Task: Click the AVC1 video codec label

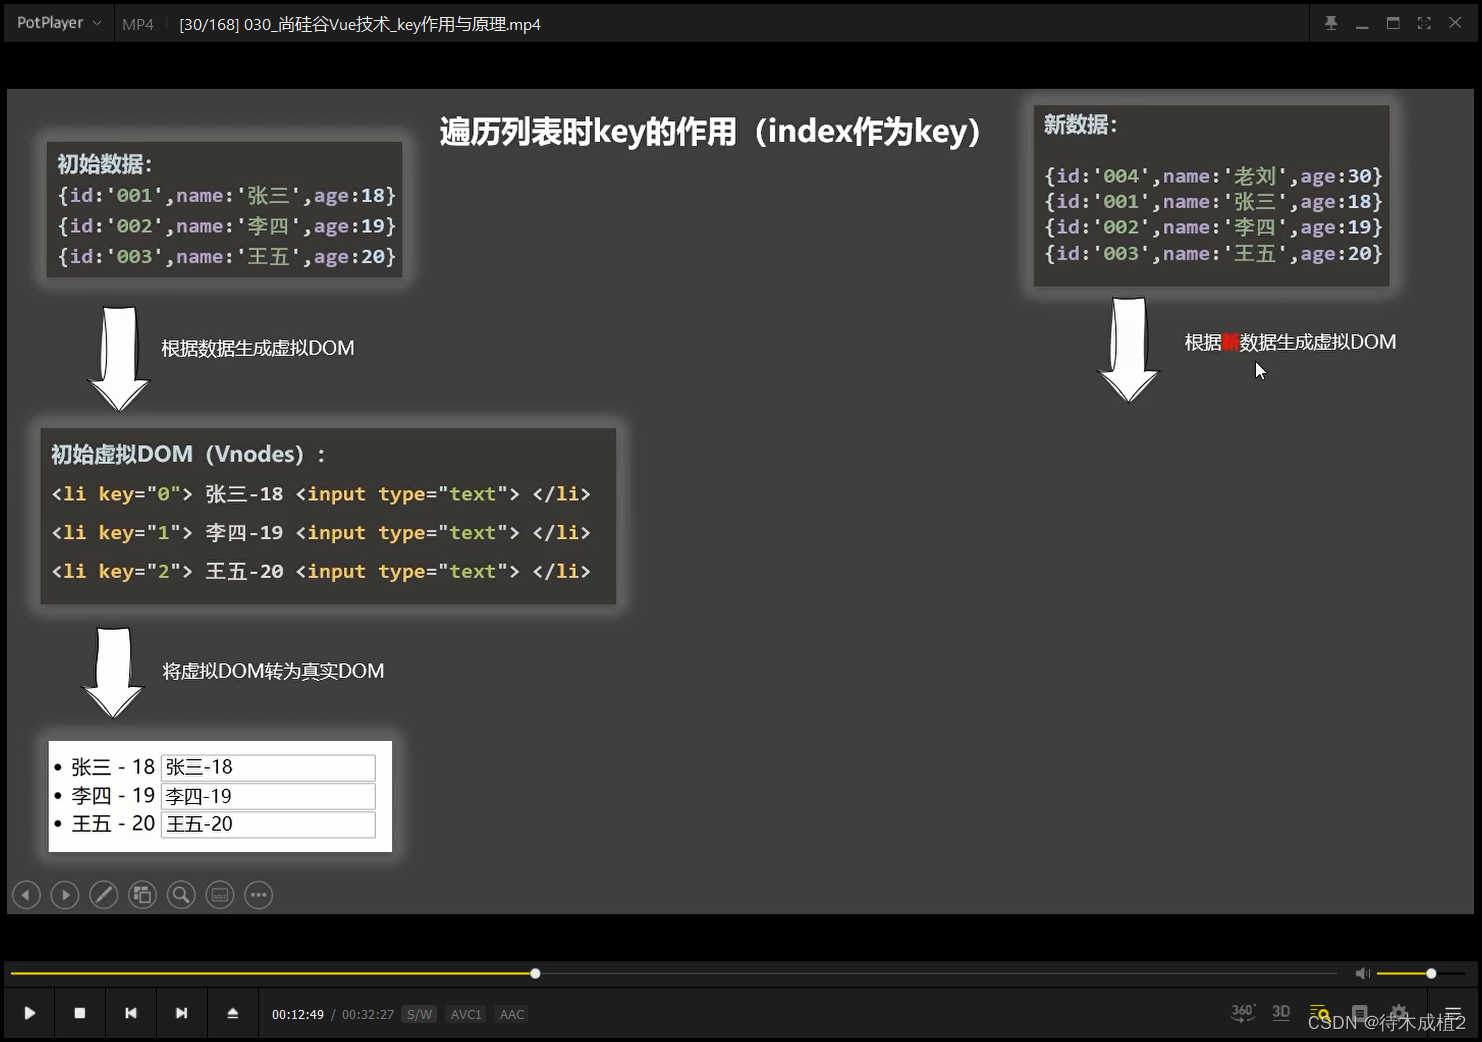Action: pos(466,1014)
